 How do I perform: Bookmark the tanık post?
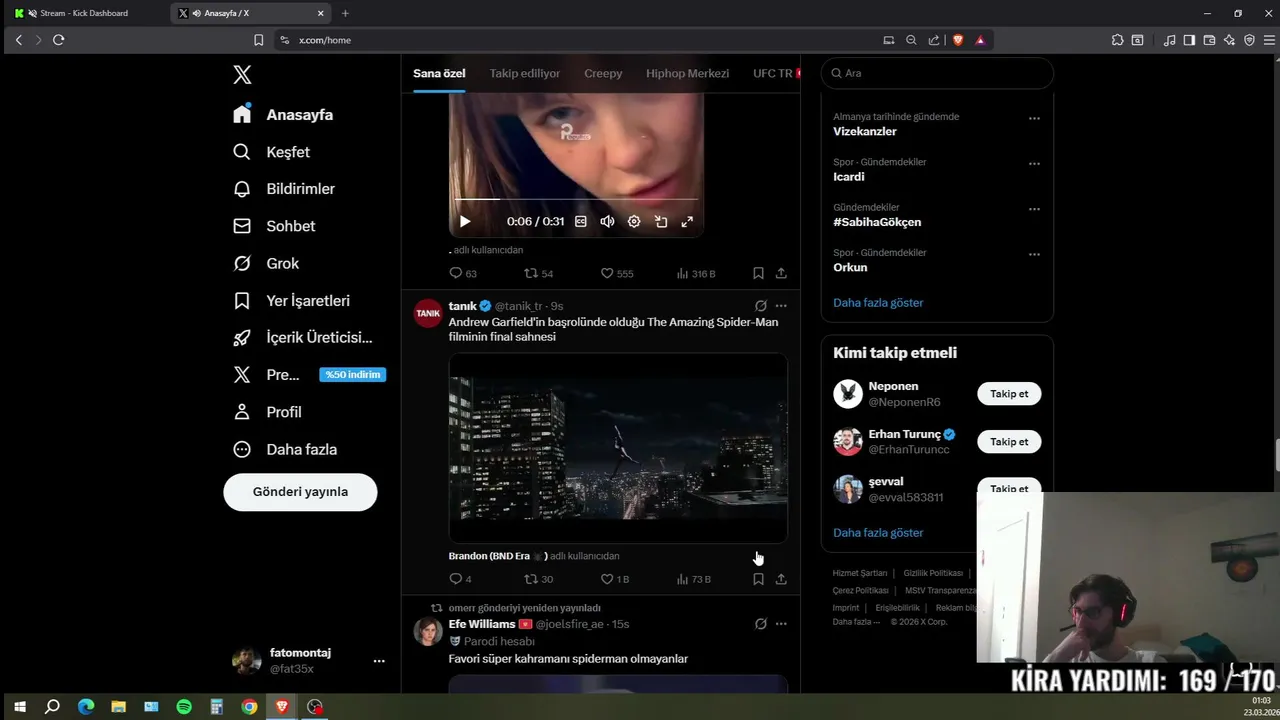coord(758,579)
